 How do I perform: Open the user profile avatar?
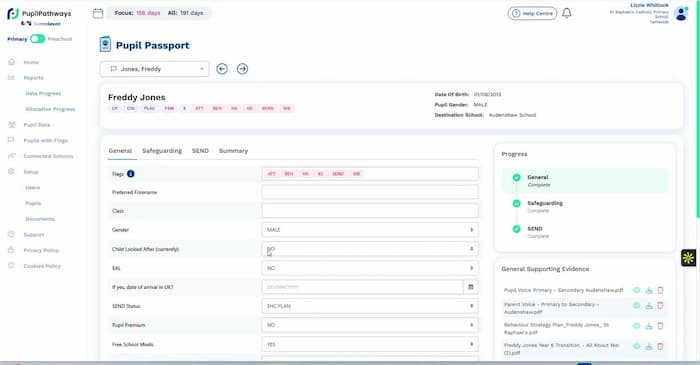point(681,14)
